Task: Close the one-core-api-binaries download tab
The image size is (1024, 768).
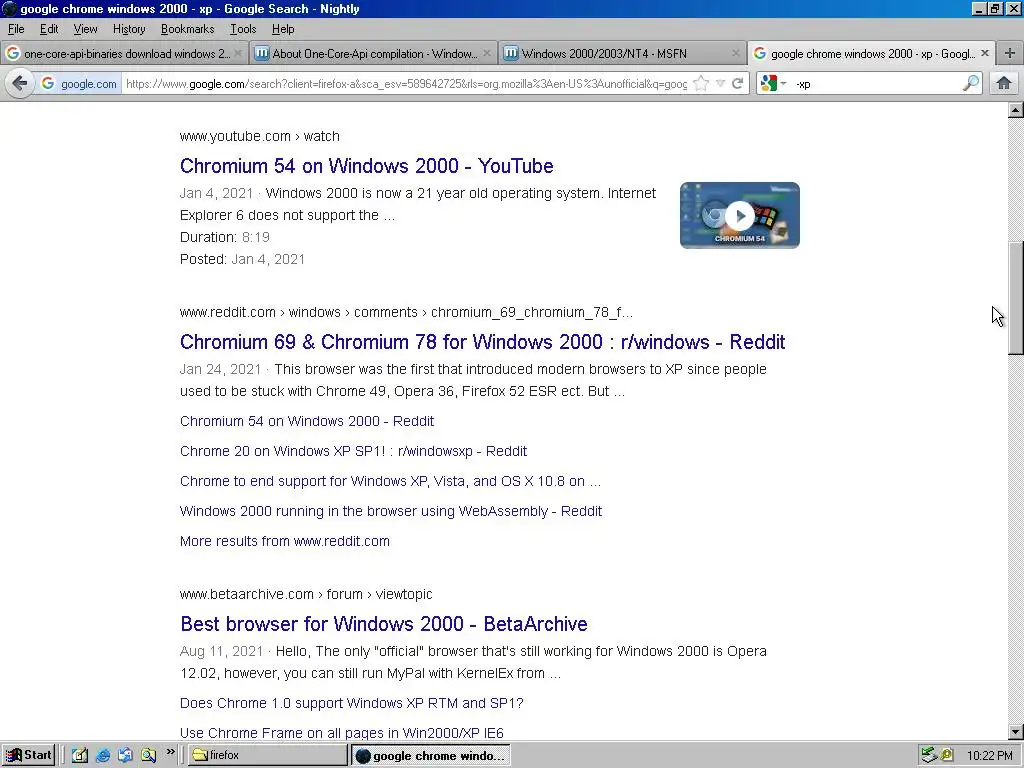Action: pyautogui.click(x=238, y=54)
